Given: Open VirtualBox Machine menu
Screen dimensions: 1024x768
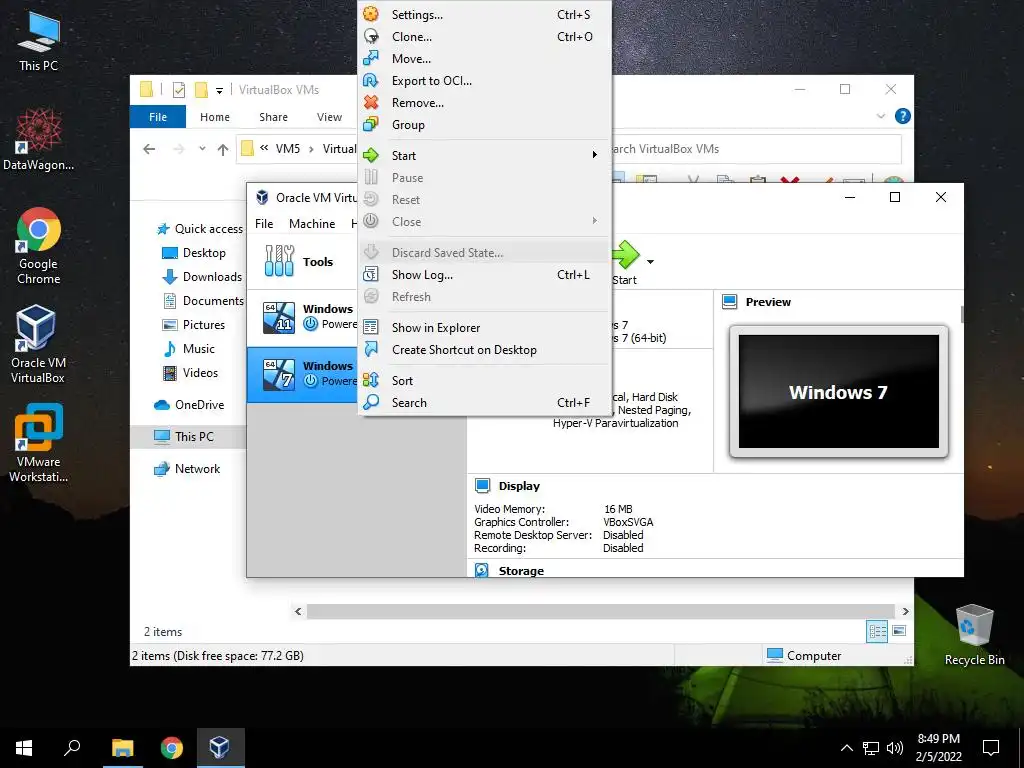Looking at the screenshot, I should click(312, 224).
